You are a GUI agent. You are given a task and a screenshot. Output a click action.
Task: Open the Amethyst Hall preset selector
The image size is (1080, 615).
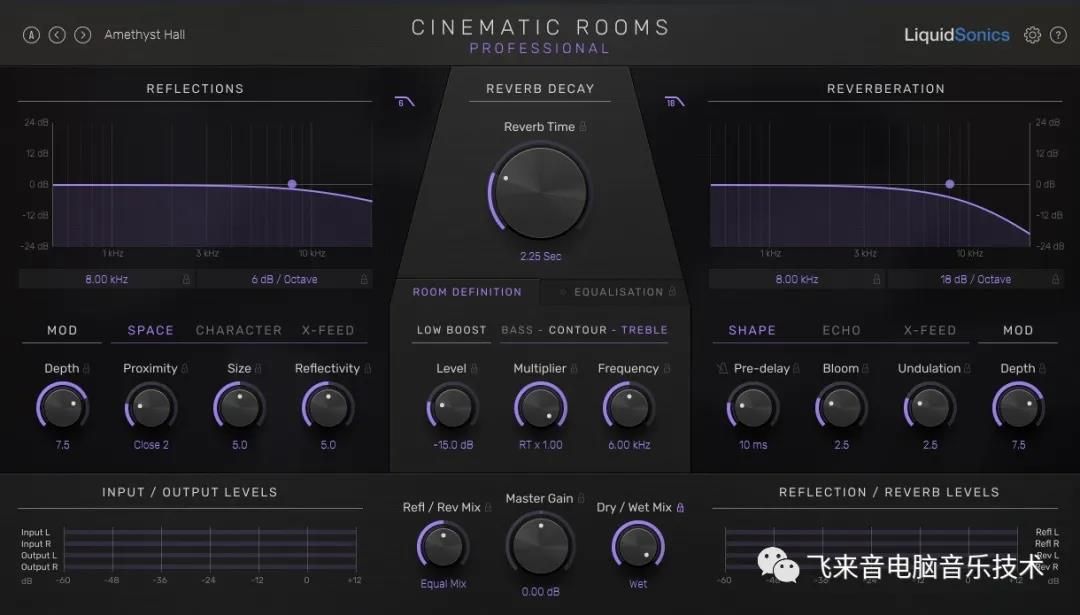145,34
